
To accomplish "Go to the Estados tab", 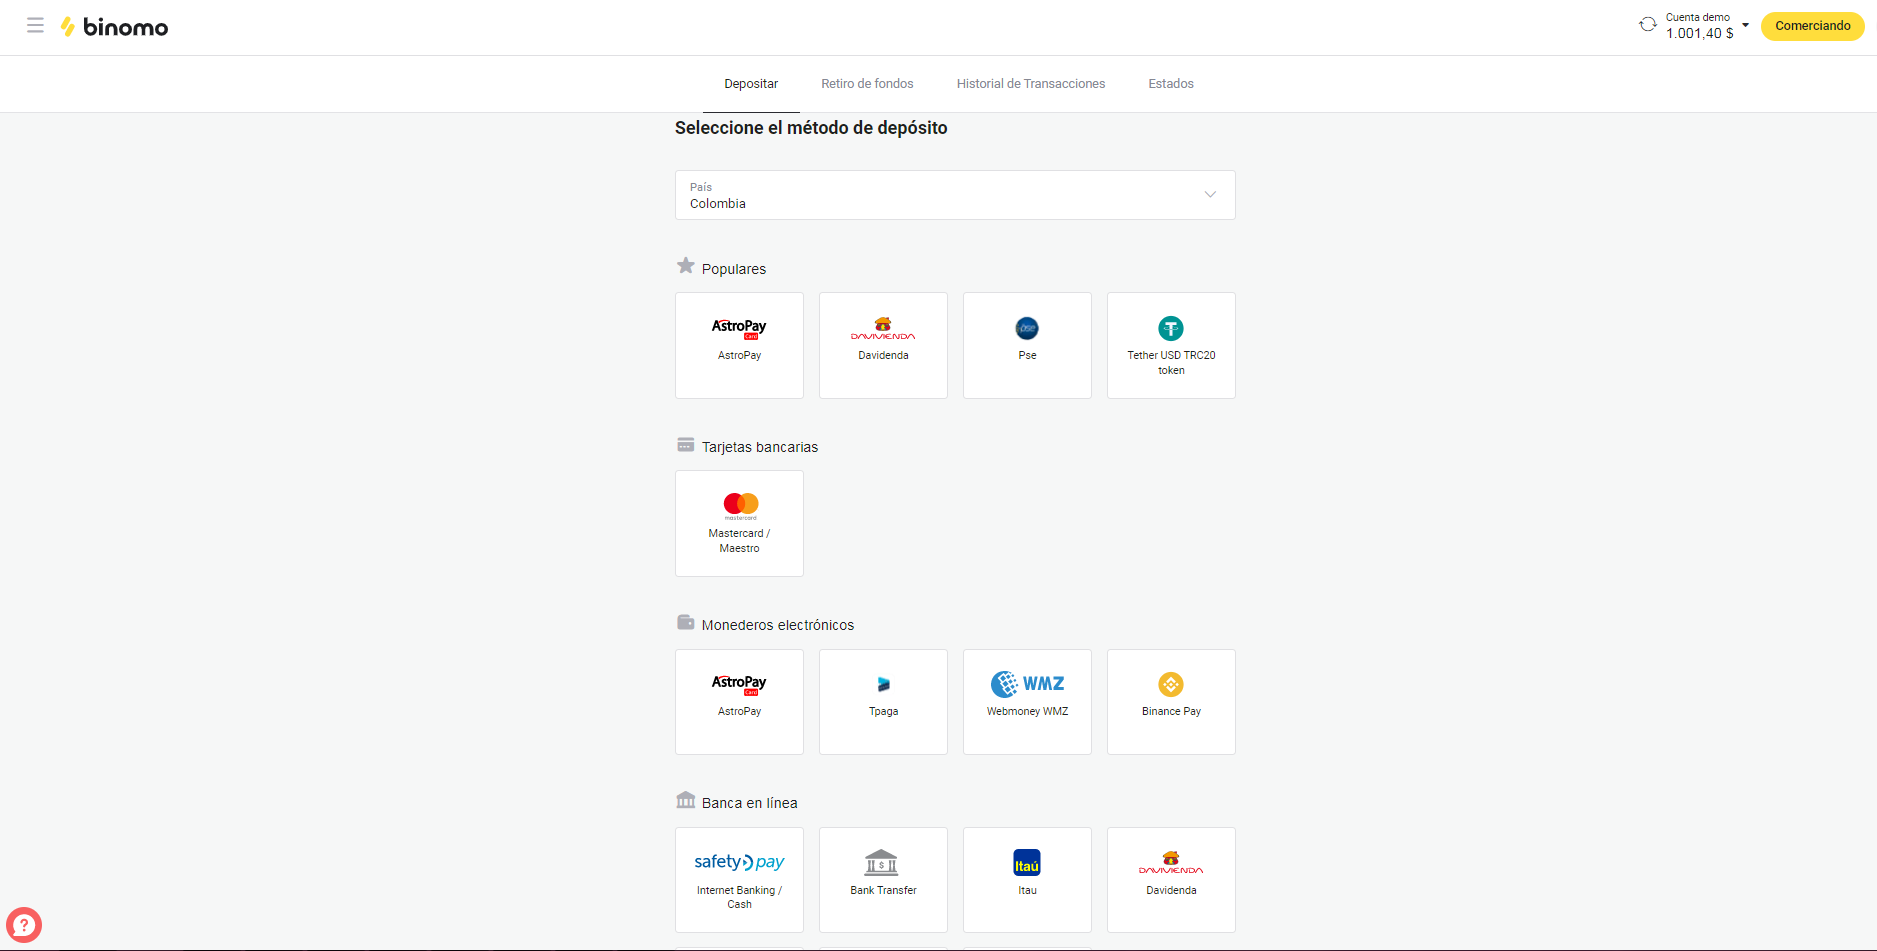I will [x=1171, y=84].
